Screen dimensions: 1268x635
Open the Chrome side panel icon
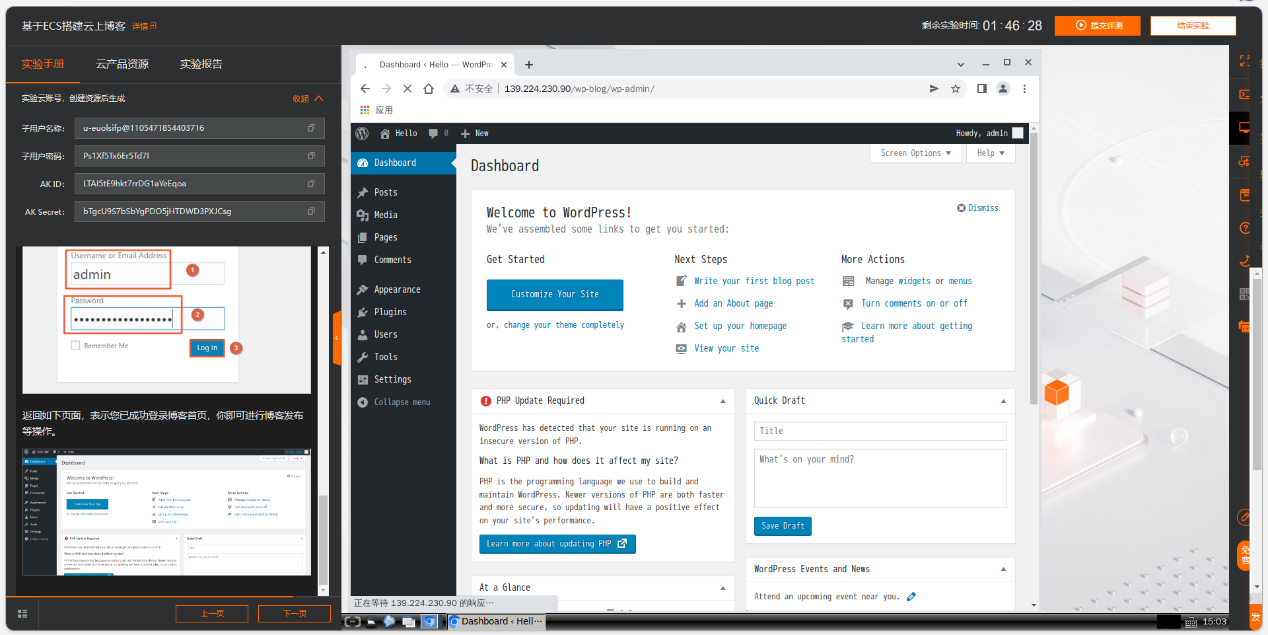coord(982,88)
